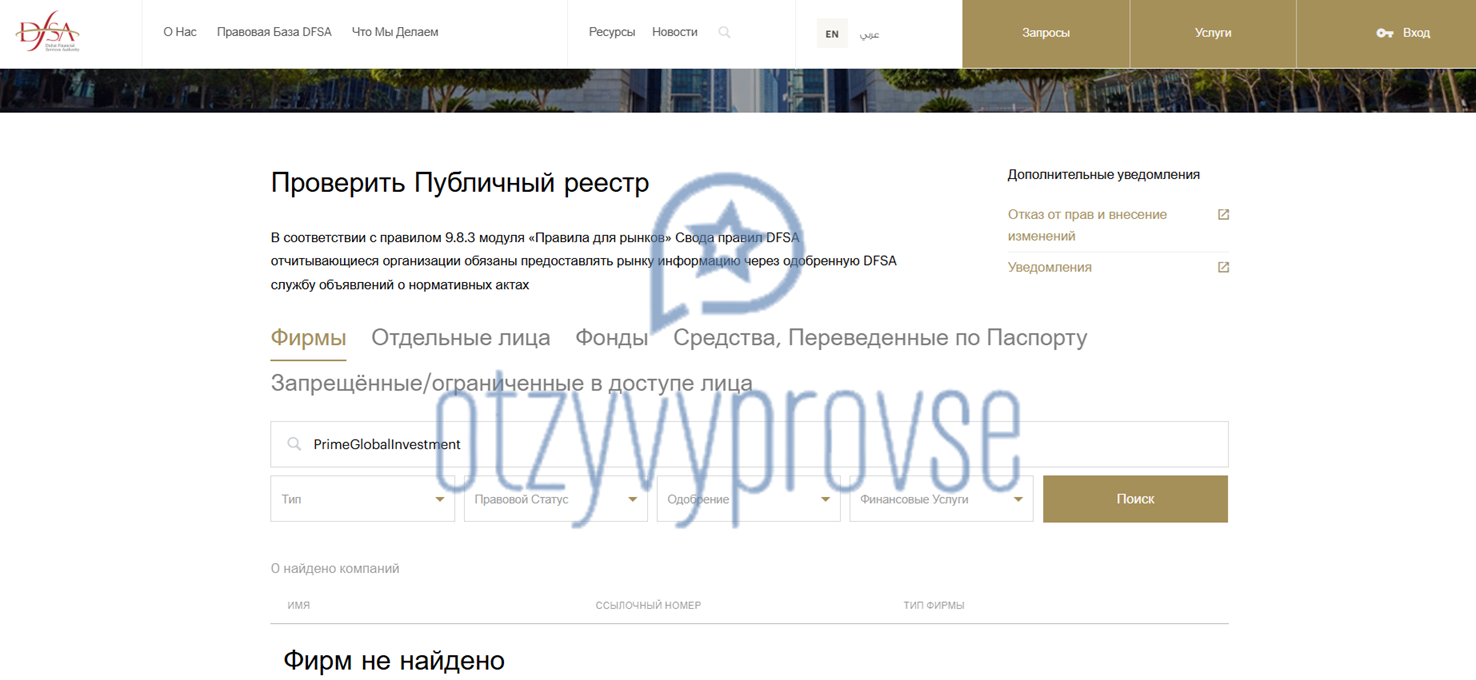Click the Услуги button
Viewport: 1476px width, 680px height.
(x=1213, y=34)
